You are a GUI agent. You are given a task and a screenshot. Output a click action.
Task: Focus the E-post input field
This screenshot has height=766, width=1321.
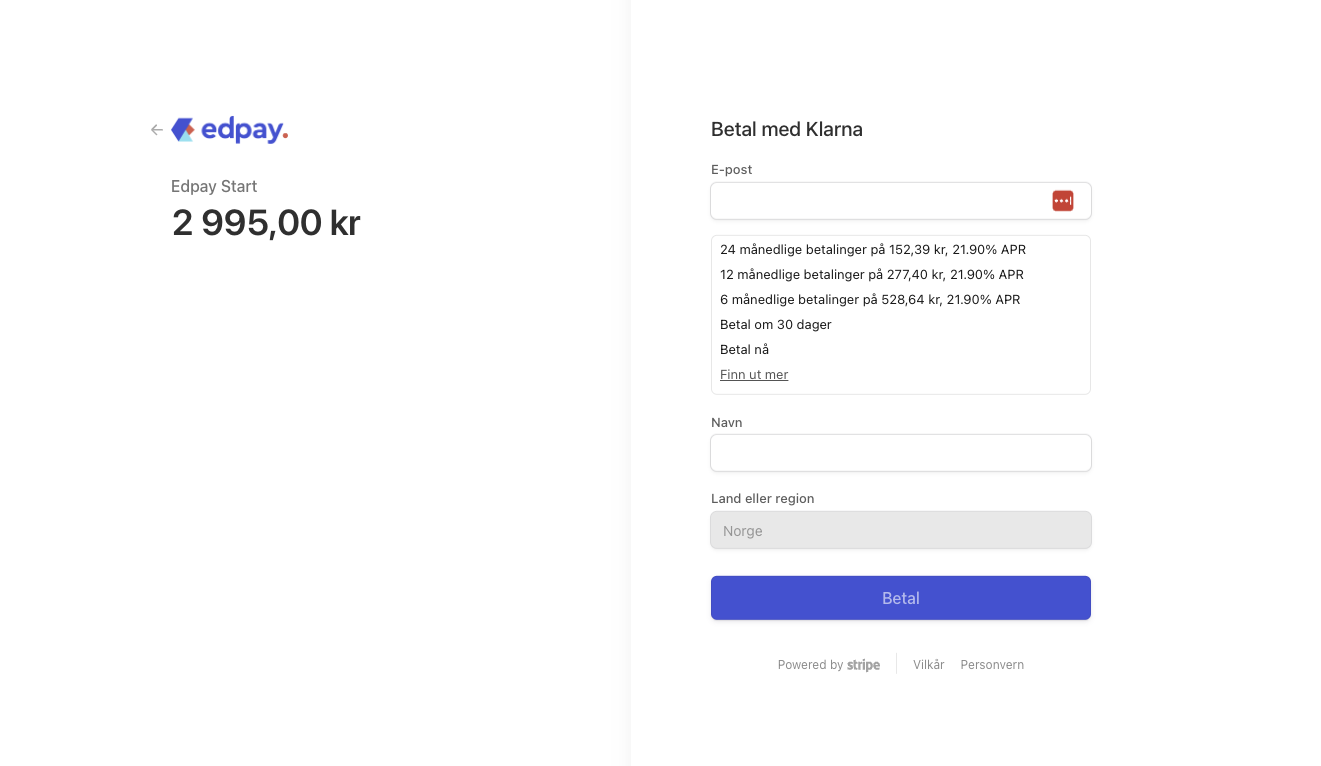[x=880, y=201]
